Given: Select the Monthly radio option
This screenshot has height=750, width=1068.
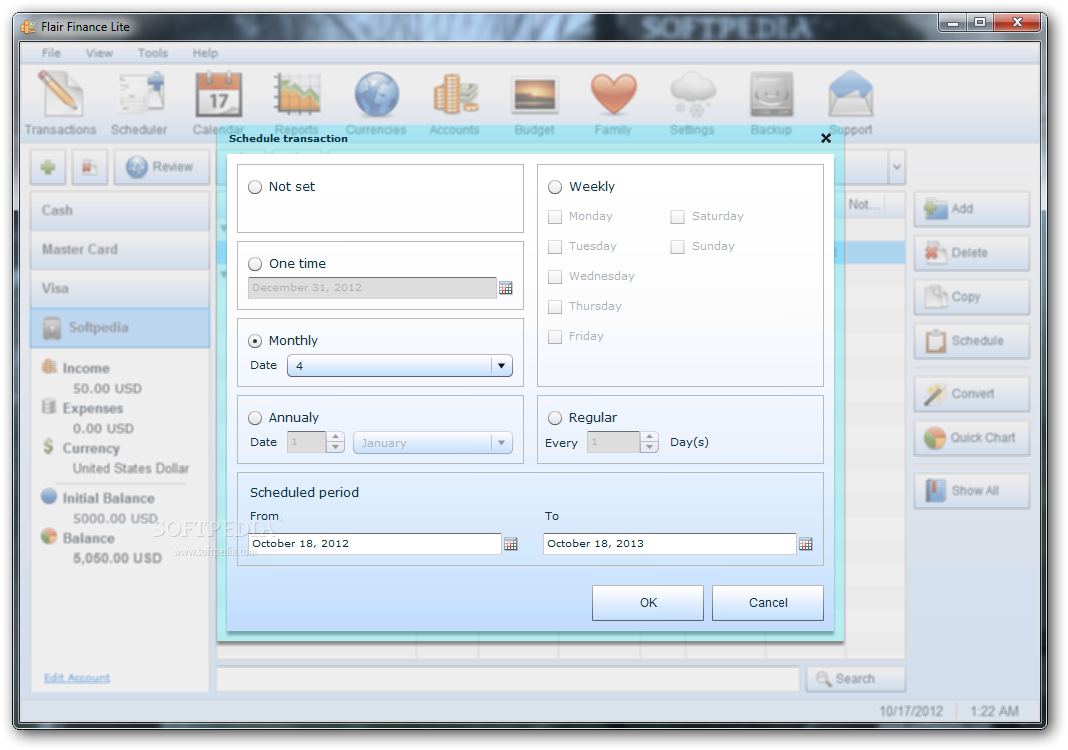Looking at the screenshot, I should [x=255, y=341].
